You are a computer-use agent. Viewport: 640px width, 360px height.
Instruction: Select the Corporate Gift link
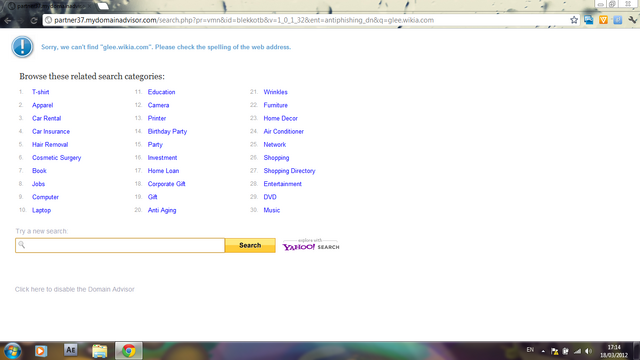coord(167,184)
